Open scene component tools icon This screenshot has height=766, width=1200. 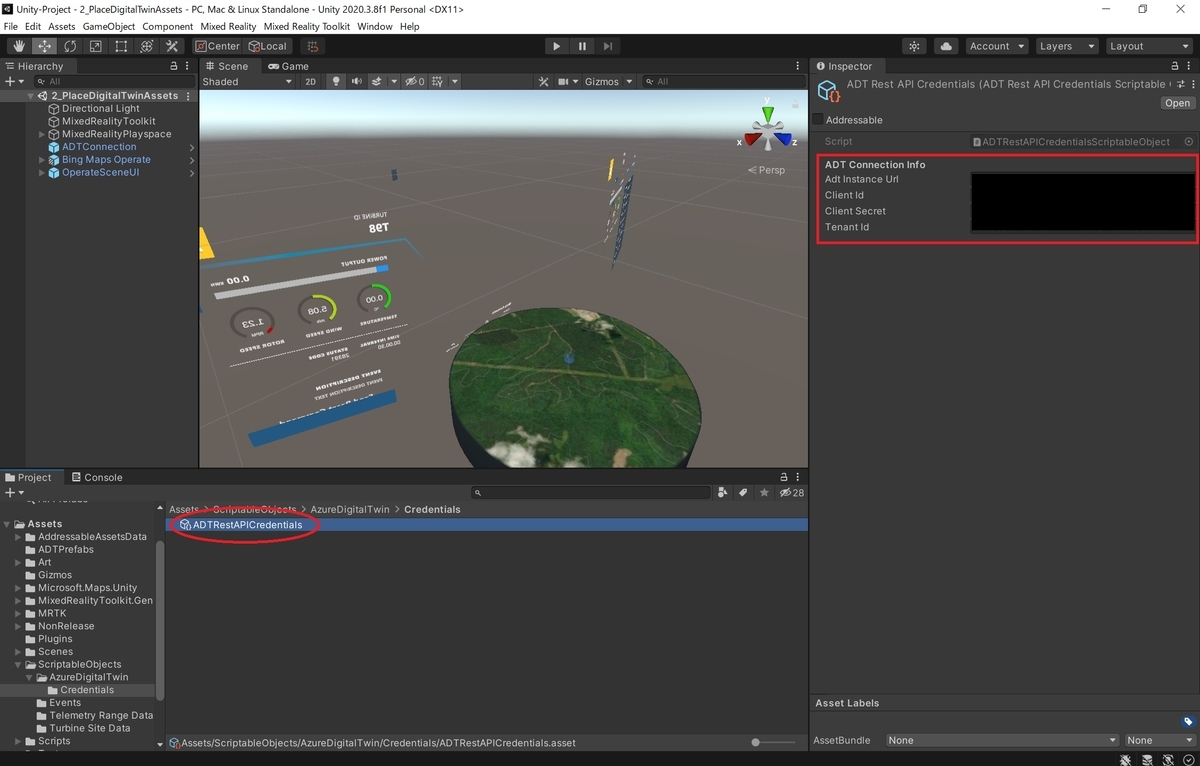click(x=544, y=81)
